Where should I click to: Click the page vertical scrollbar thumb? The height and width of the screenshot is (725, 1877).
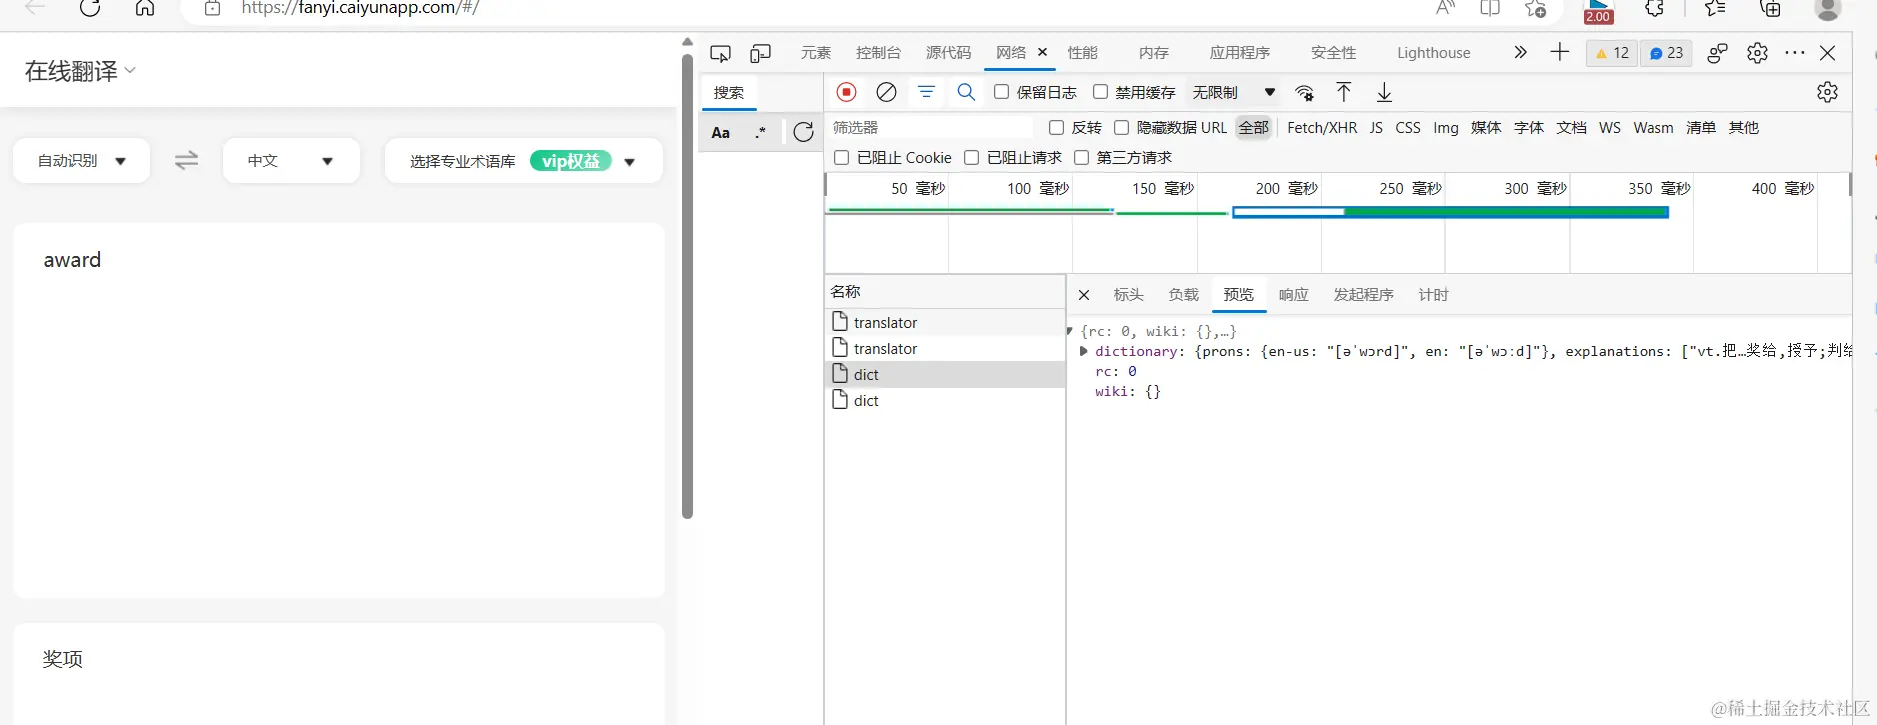pos(687,285)
